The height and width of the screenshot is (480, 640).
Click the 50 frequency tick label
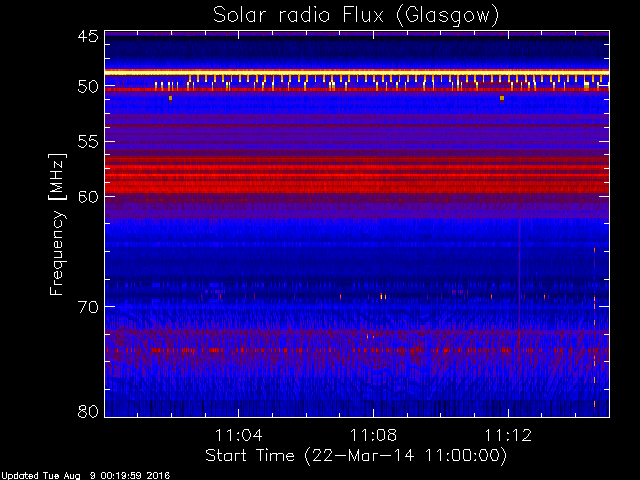(88, 87)
